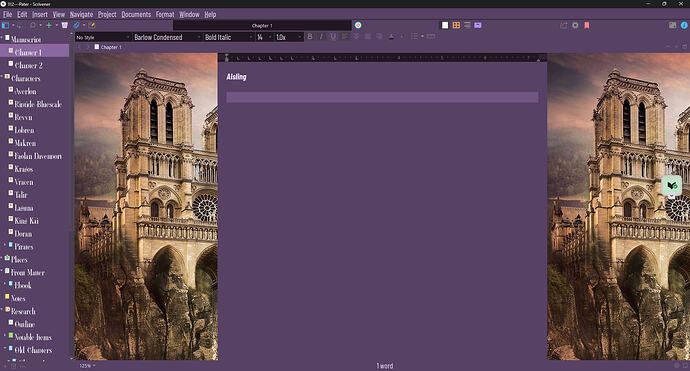Open the Navigate menu
The image size is (690, 371).
pos(81,15)
